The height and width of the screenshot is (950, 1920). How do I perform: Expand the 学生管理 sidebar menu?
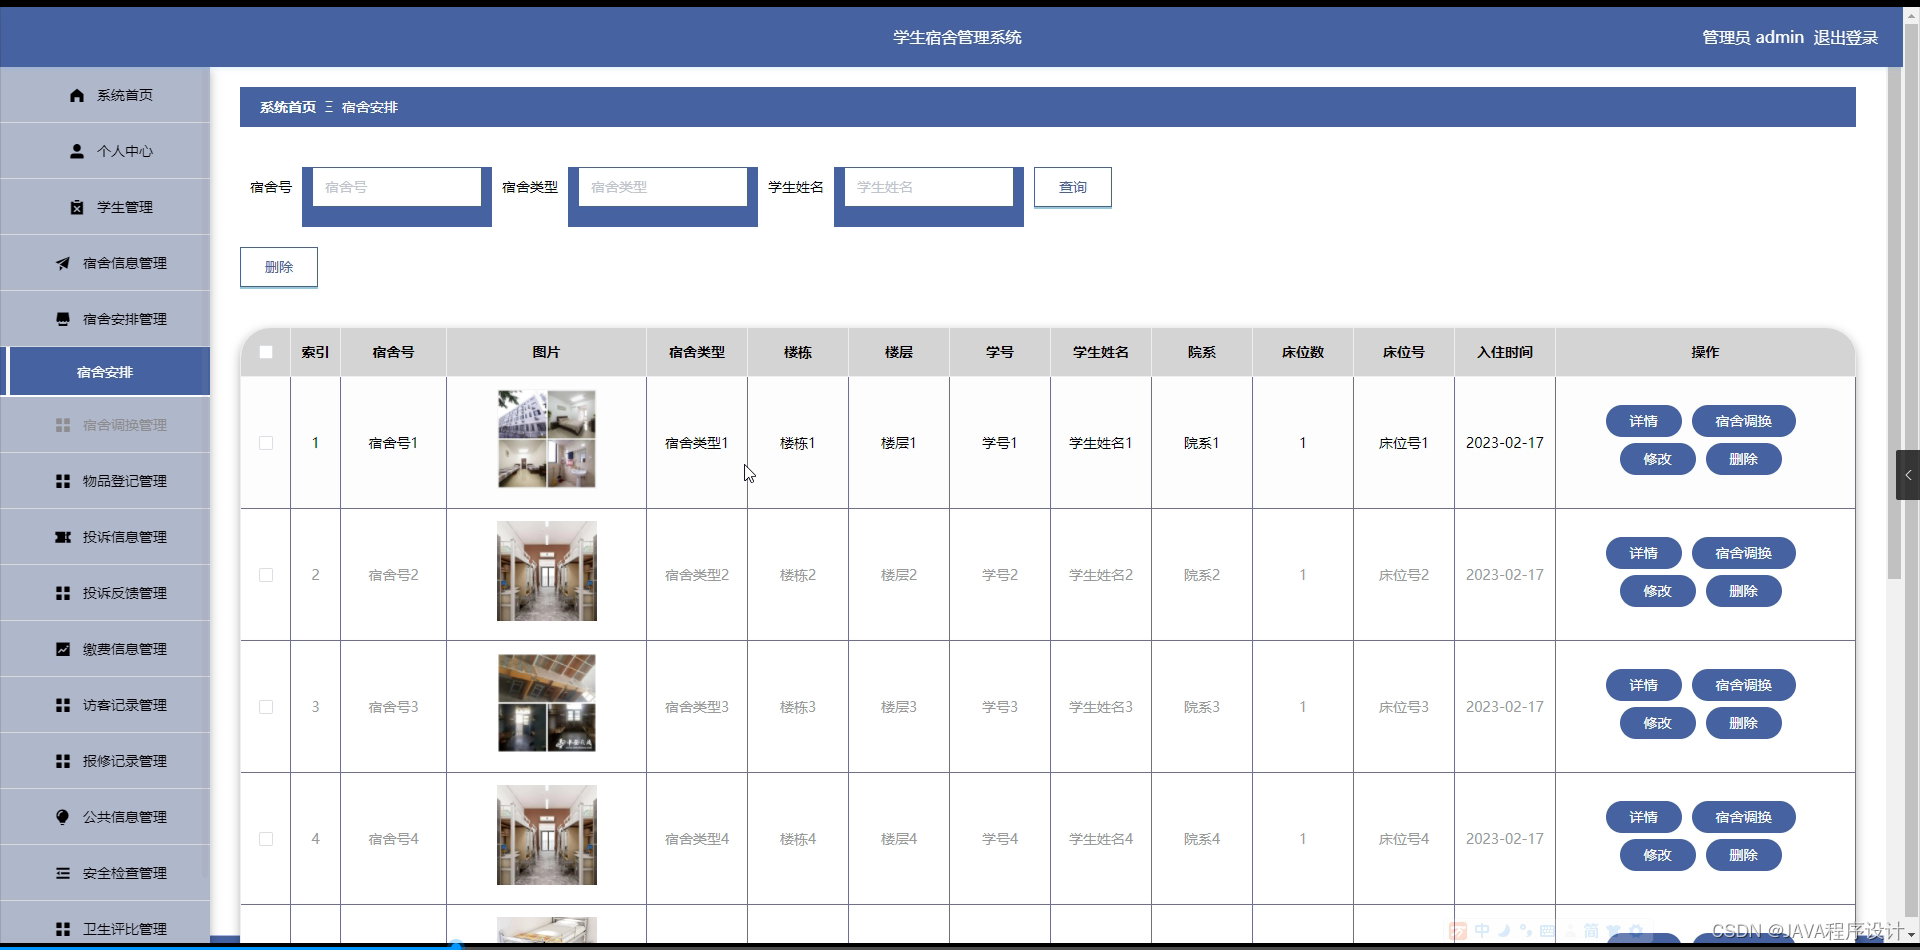[x=105, y=207]
